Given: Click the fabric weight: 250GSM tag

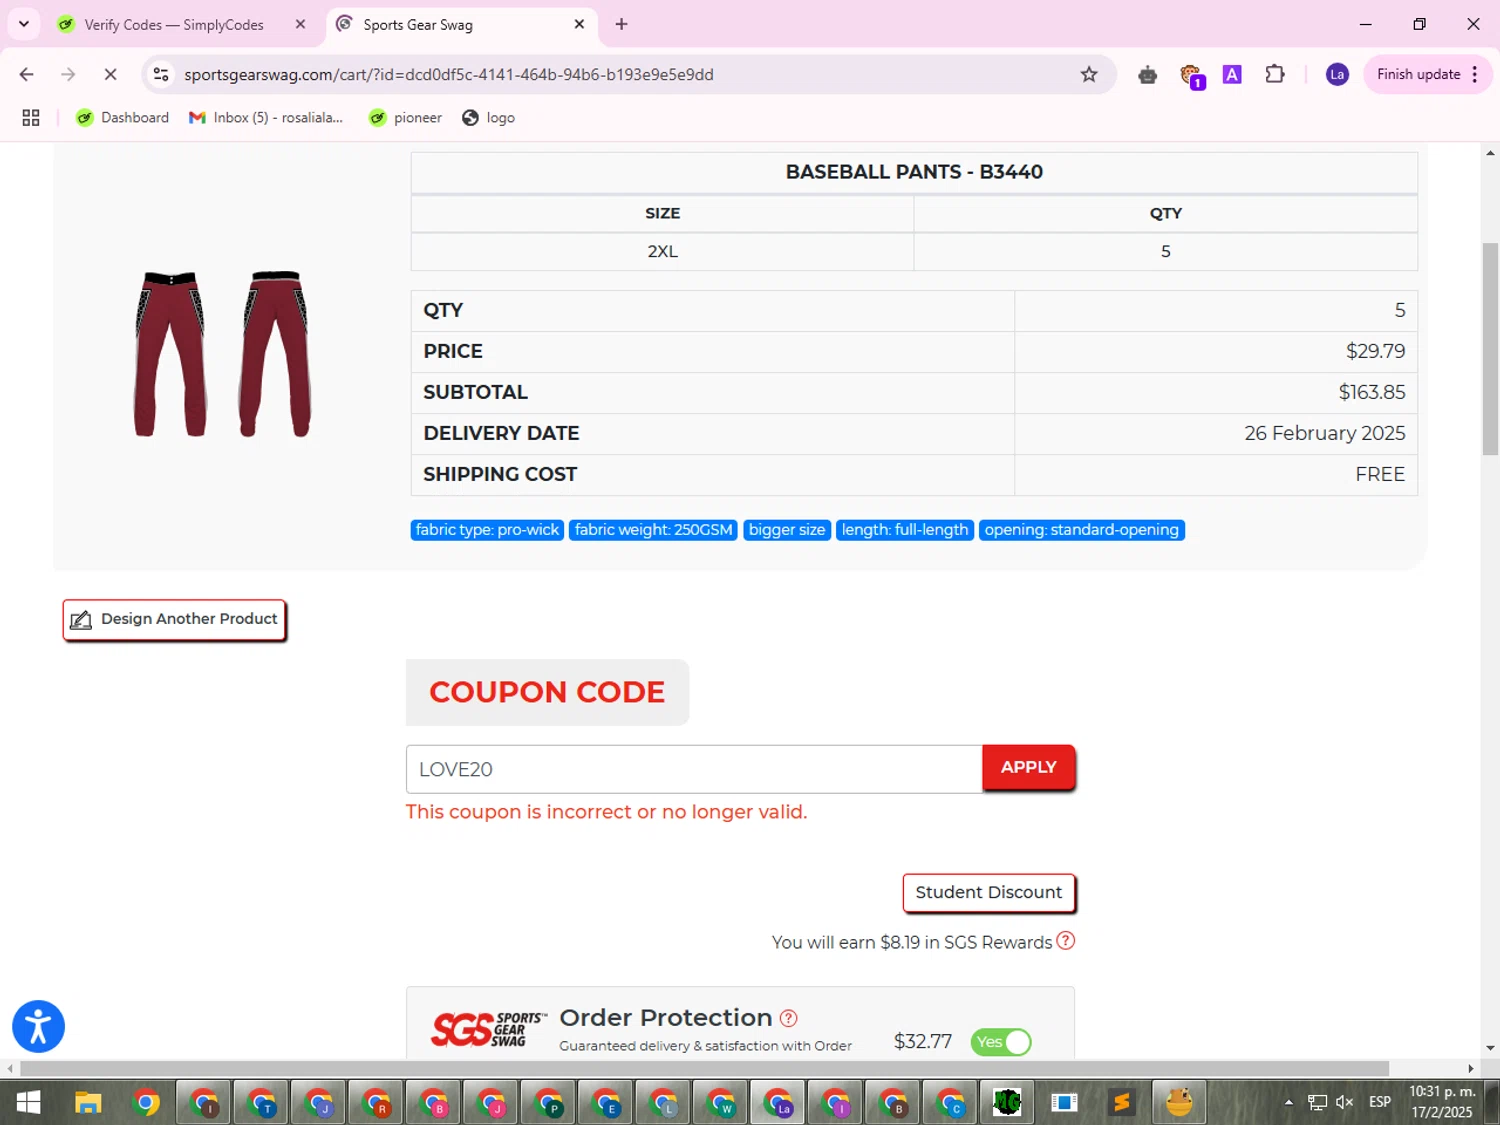Looking at the screenshot, I should pyautogui.click(x=653, y=530).
